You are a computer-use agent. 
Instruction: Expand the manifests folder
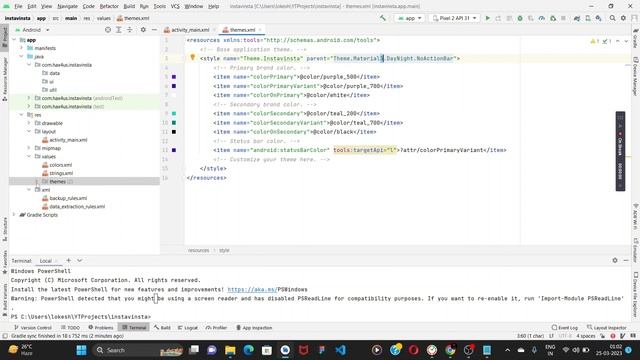pyautogui.click(x=21, y=48)
